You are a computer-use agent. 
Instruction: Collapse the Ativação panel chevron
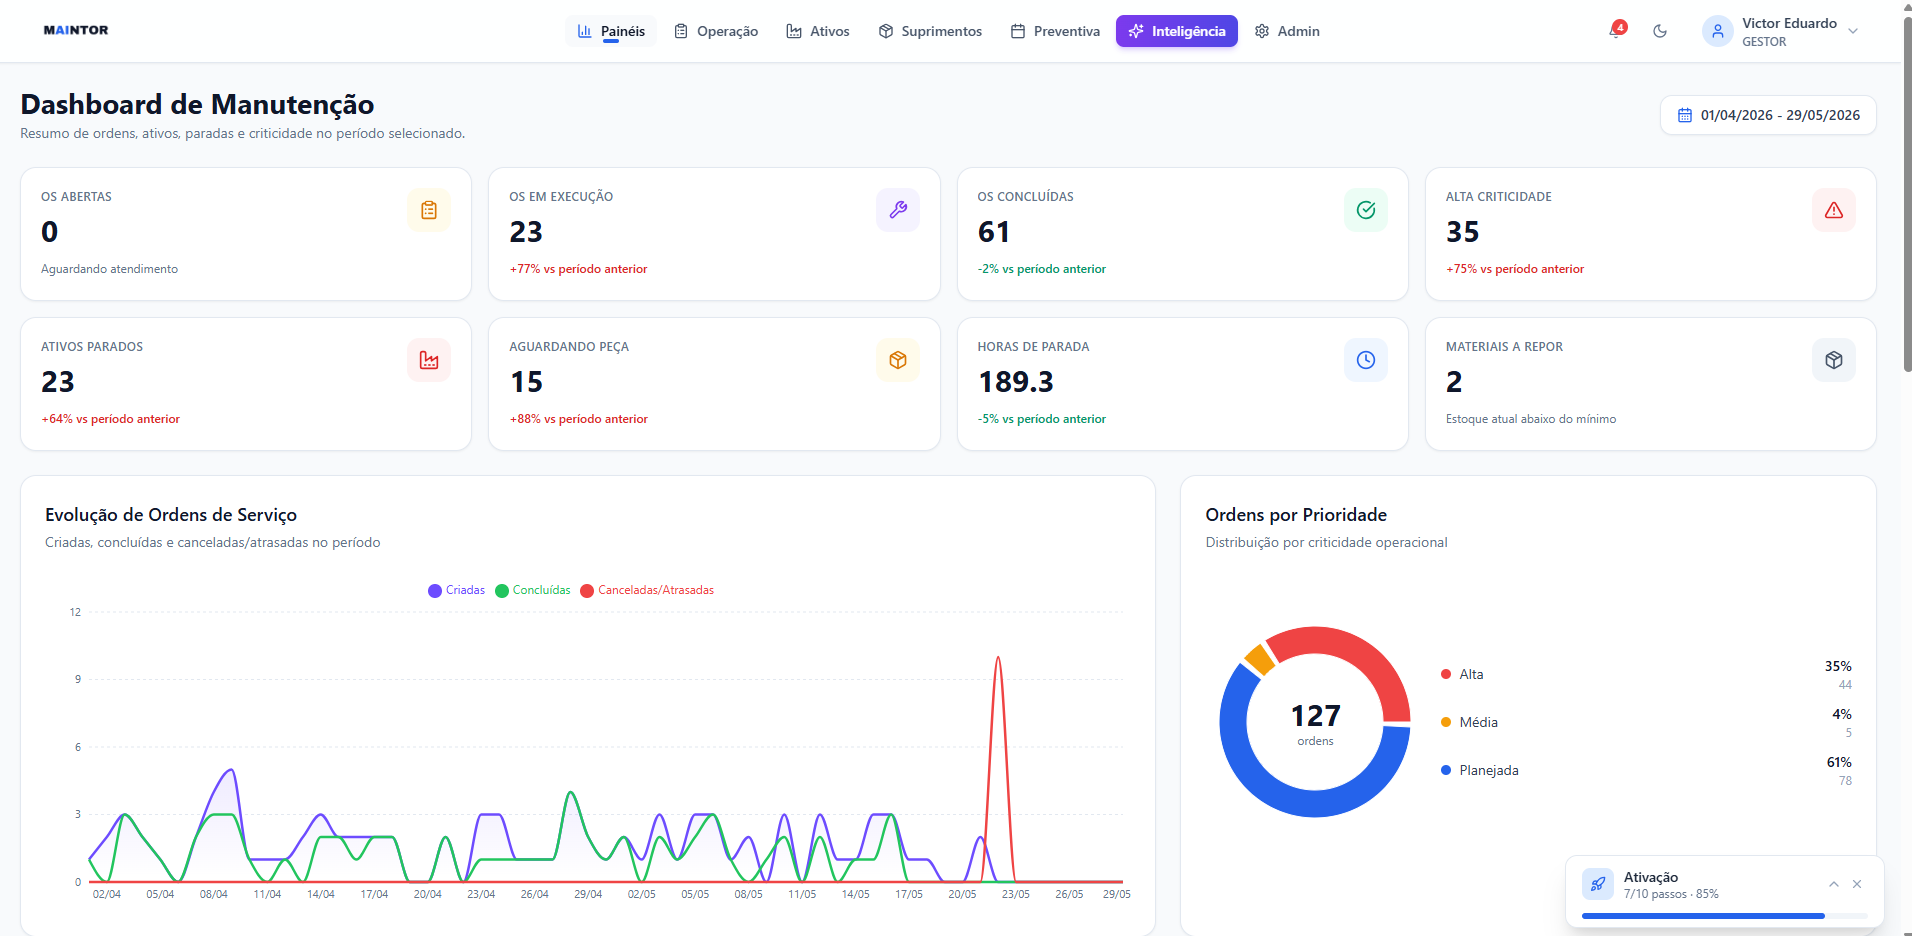[1834, 884]
